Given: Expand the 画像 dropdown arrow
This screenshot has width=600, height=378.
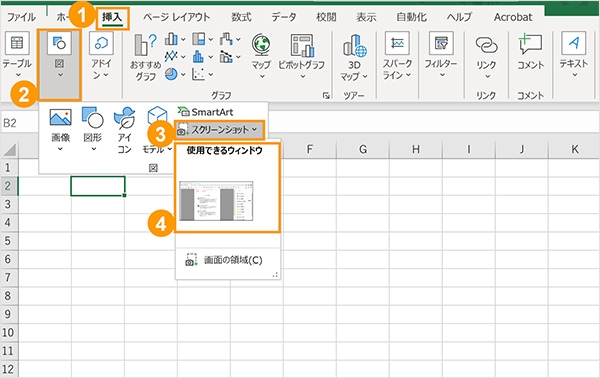Looking at the screenshot, I should tap(60, 149).
